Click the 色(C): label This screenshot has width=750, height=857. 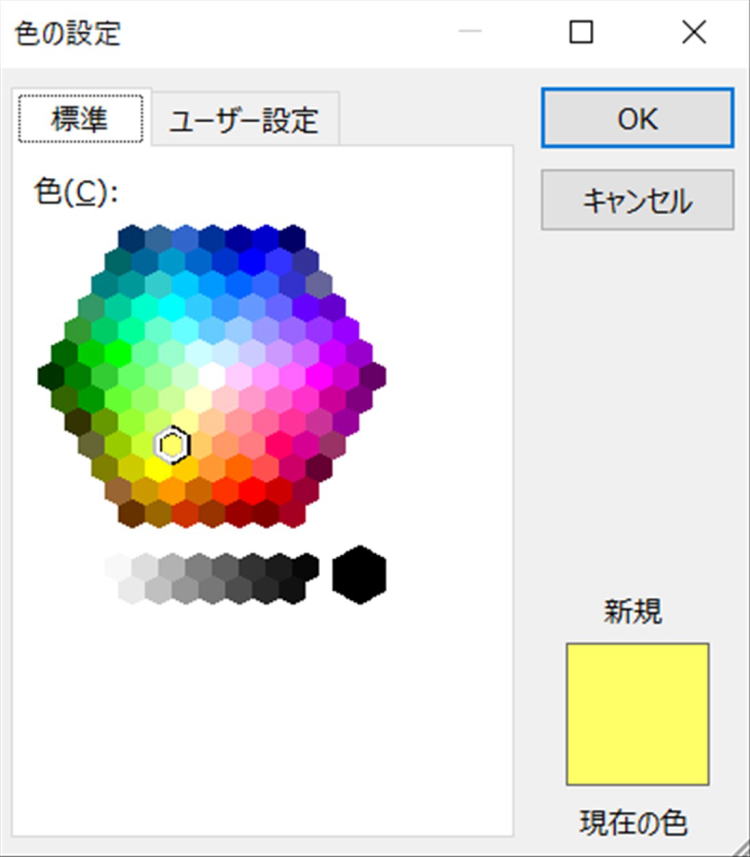pyautogui.click(x=76, y=192)
